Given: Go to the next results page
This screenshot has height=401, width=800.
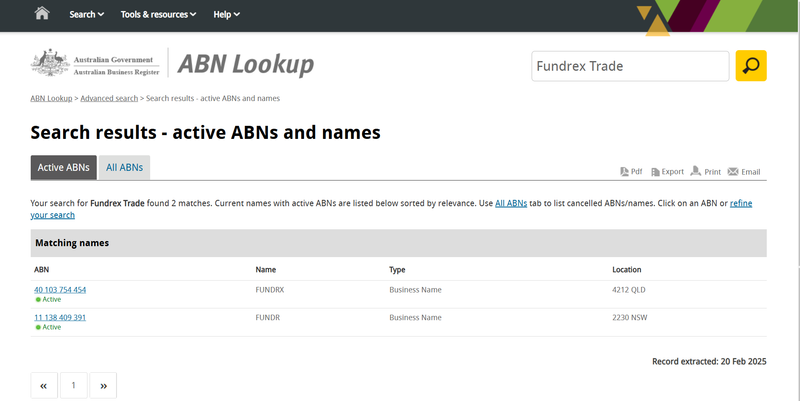Looking at the screenshot, I should point(103,386).
